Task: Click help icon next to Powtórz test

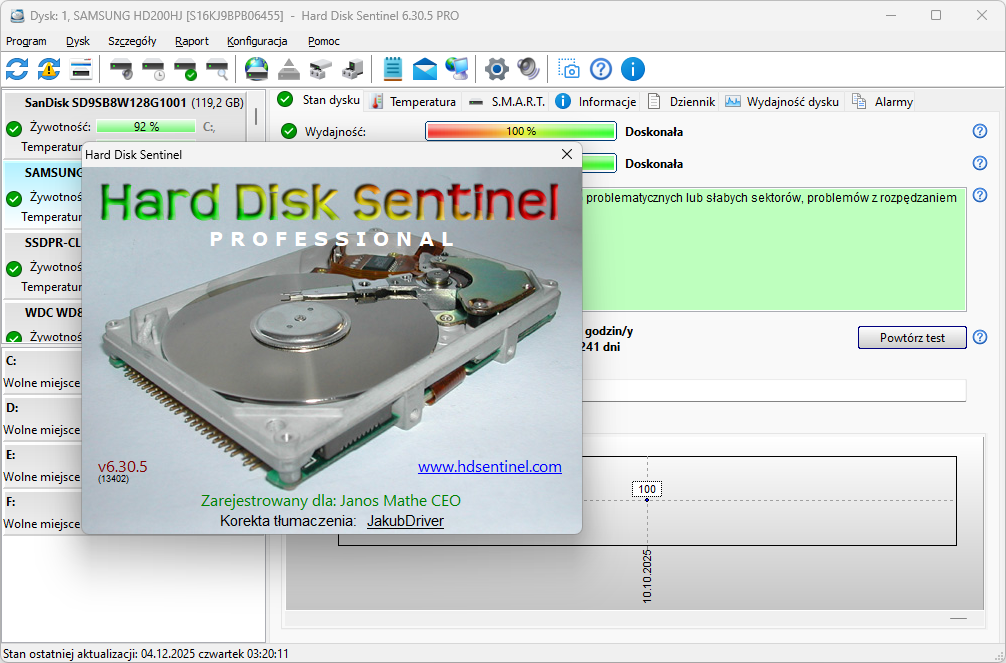Action: point(980,337)
